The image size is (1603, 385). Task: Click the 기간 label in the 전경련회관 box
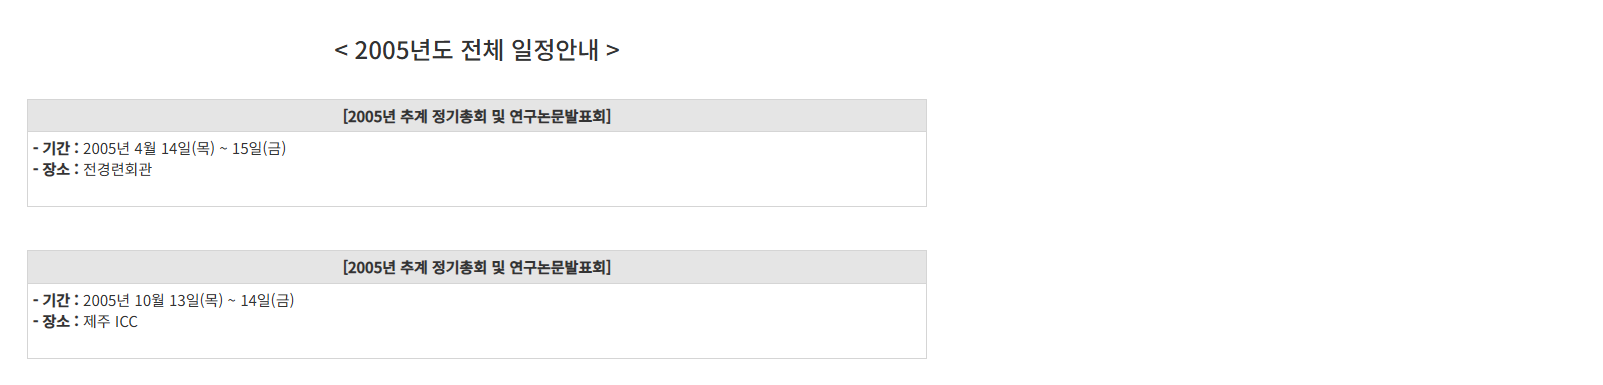[56, 148]
